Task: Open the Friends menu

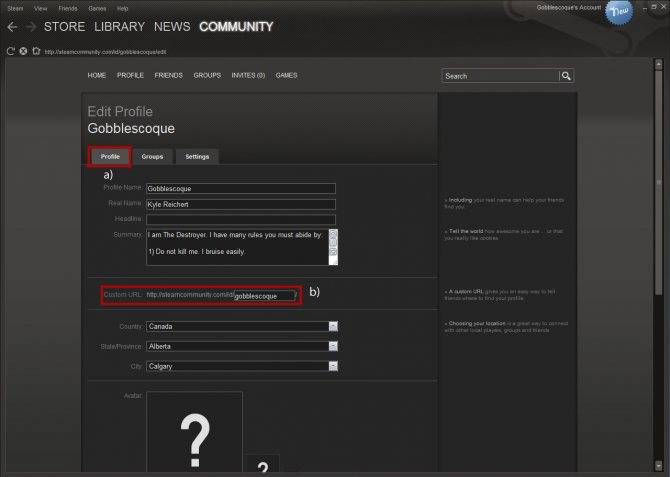Action: click(68, 8)
